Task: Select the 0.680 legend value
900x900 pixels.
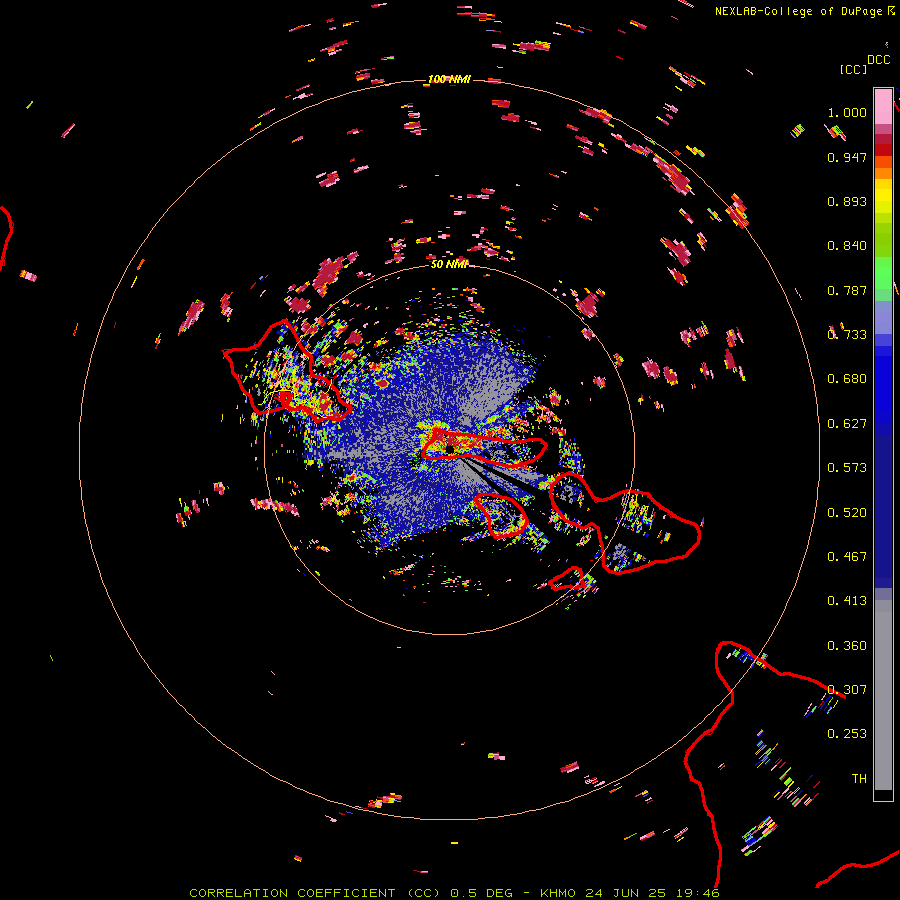Action: [847, 379]
